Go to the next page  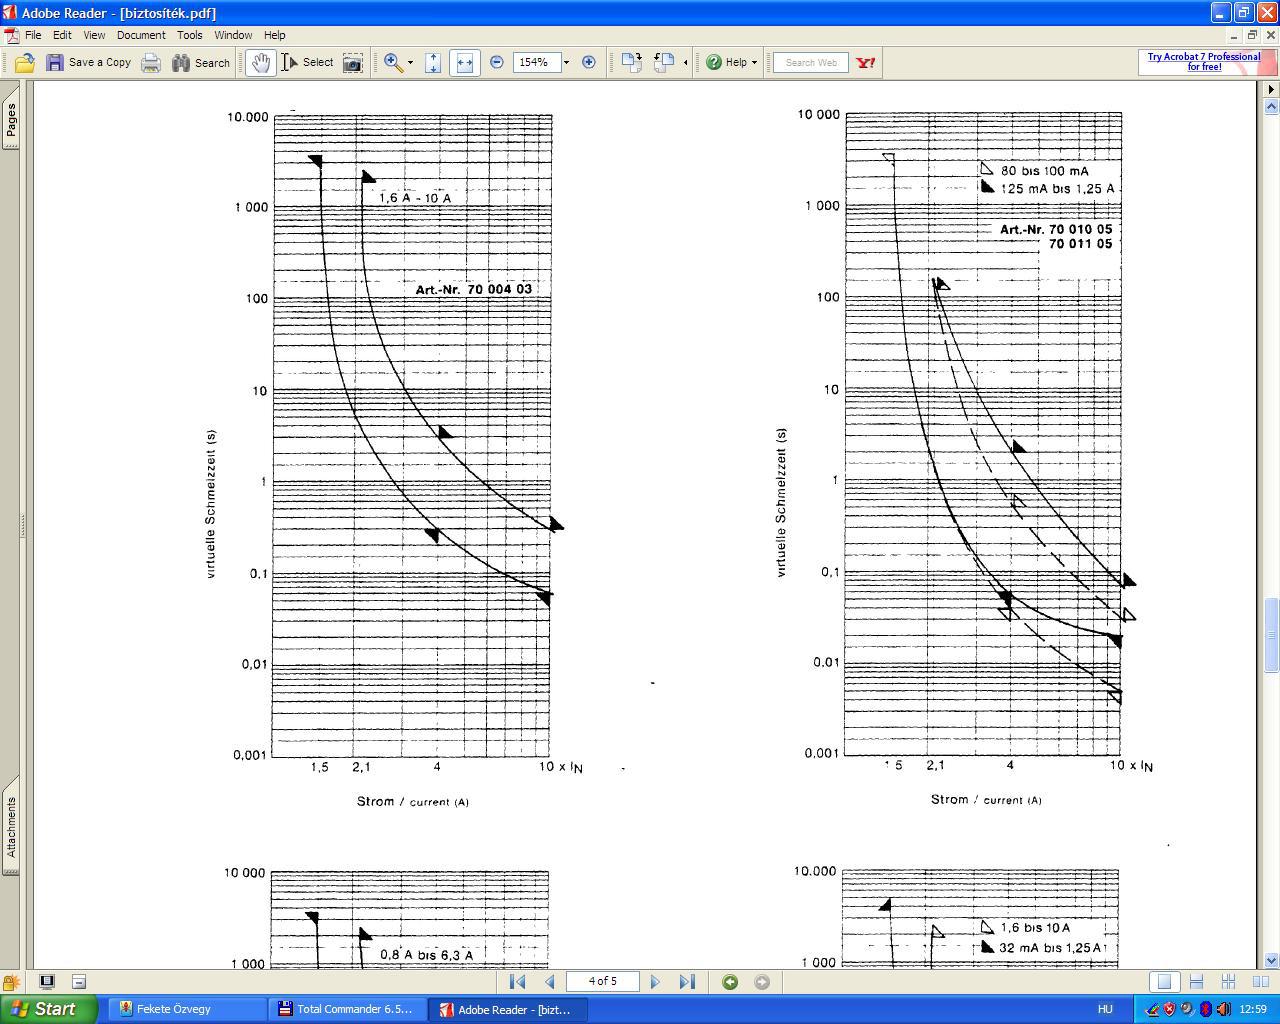pos(655,982)
